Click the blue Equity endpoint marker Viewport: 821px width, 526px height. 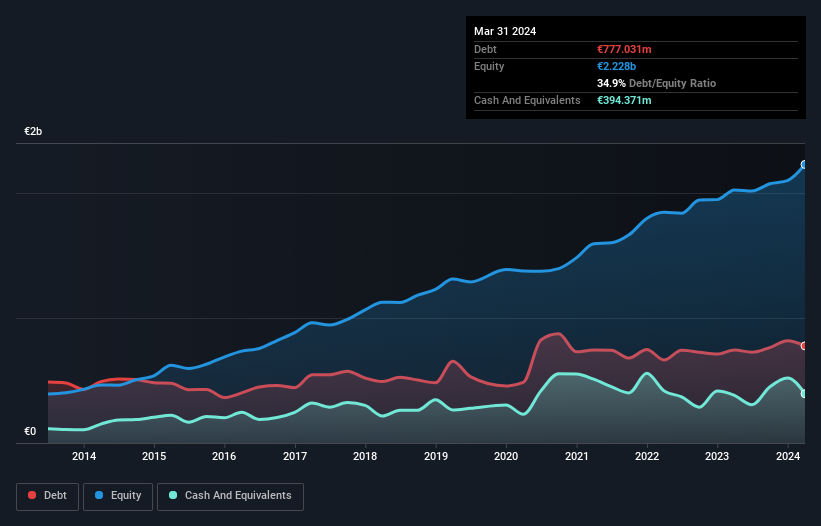[x=804, y=165]
